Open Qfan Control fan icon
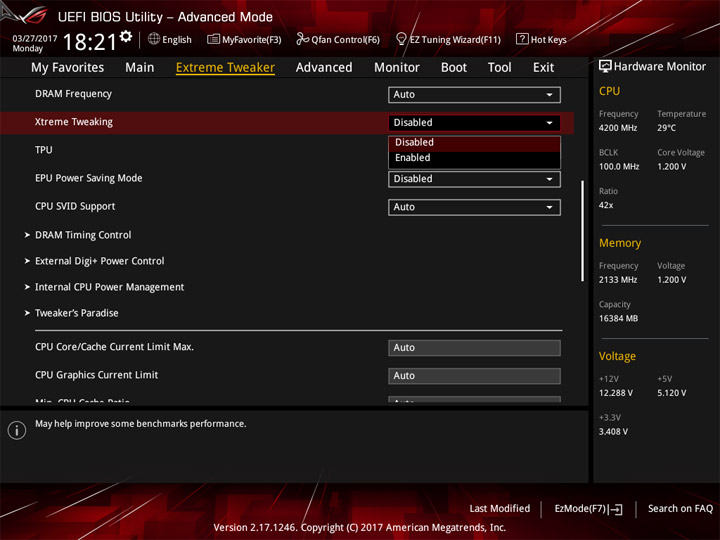Viewport: 720px width, 540px height. [x=302, y=39]
